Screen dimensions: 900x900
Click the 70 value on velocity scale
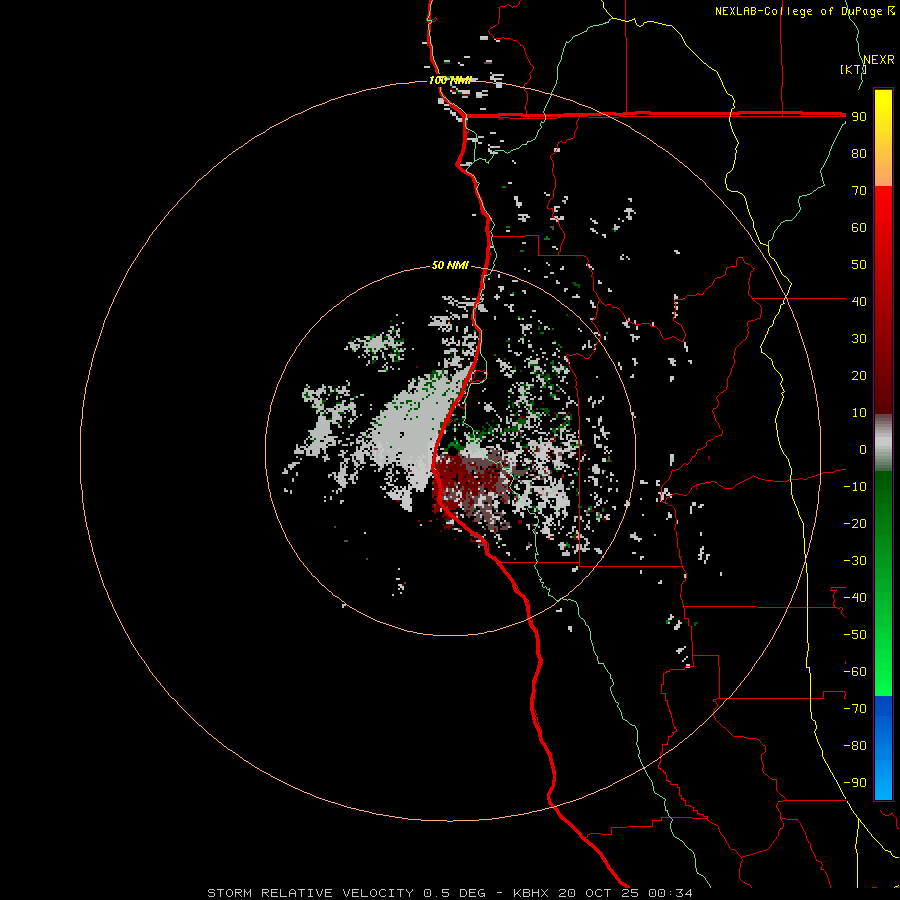click(859, 191)
